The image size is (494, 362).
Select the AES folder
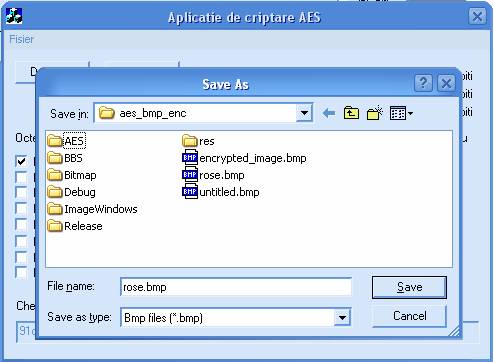click(x=66, y=141)
